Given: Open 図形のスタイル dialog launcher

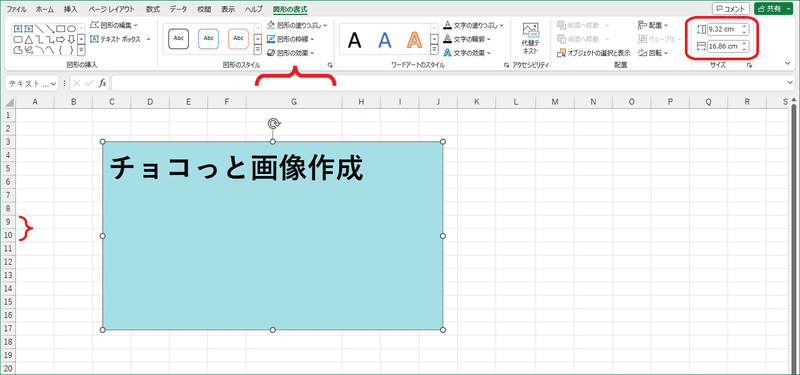Looking at the screenshot, I should click(x=330, y=65).
